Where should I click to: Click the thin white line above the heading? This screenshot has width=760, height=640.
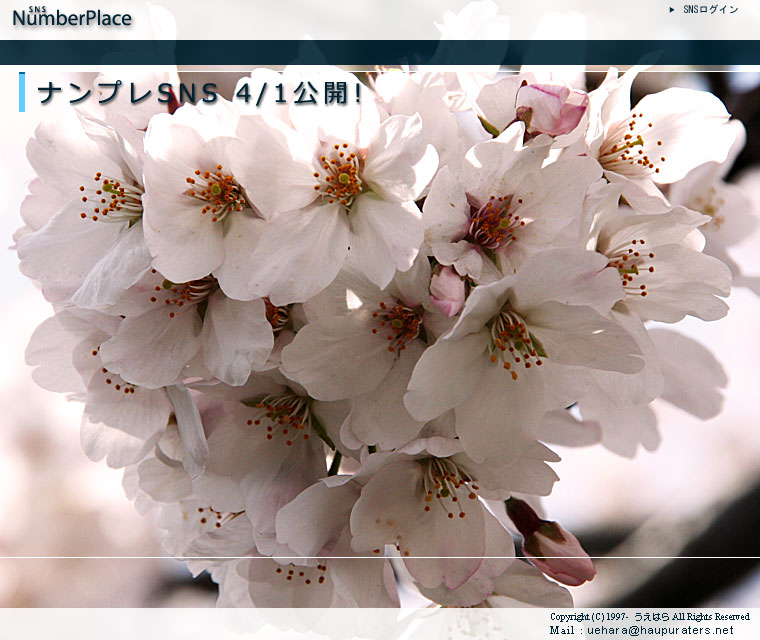coord(380,71)
